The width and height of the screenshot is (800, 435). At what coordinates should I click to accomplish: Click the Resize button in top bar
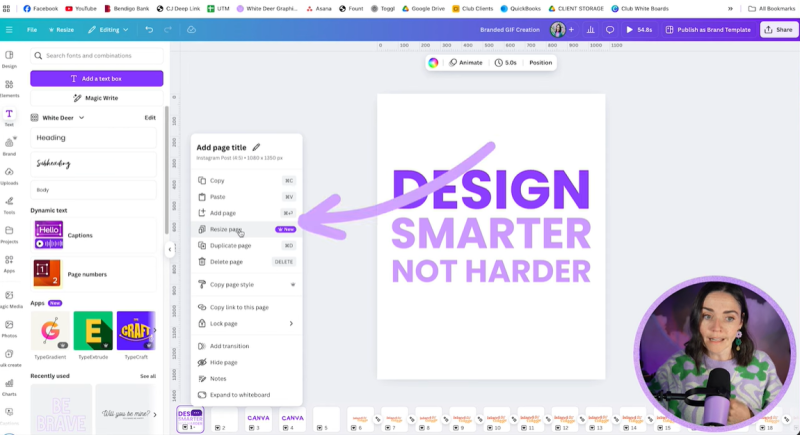[61, 30]
